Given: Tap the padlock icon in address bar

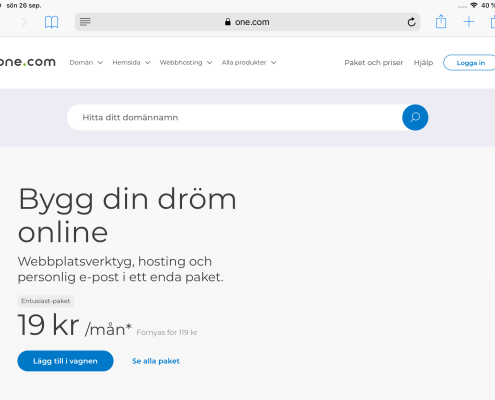Looking at the screenshot, I should (228, 22).
